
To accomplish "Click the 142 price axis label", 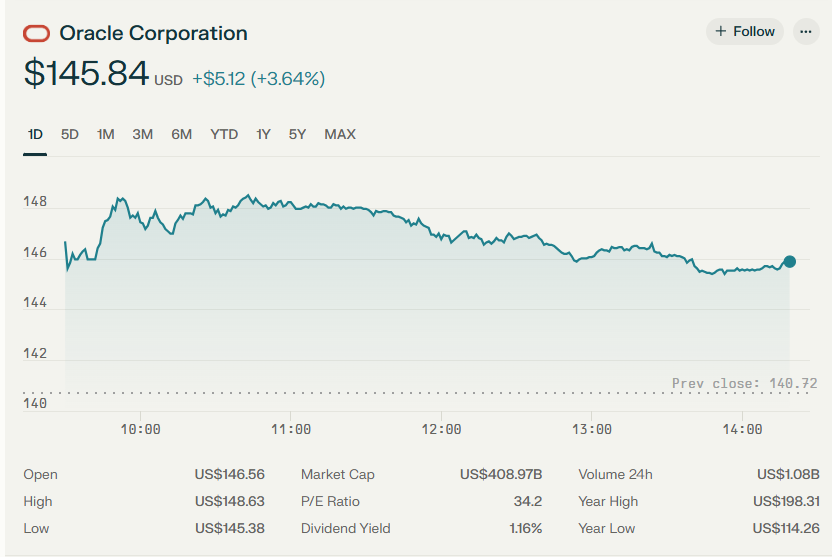I will (x=35, y=353).
